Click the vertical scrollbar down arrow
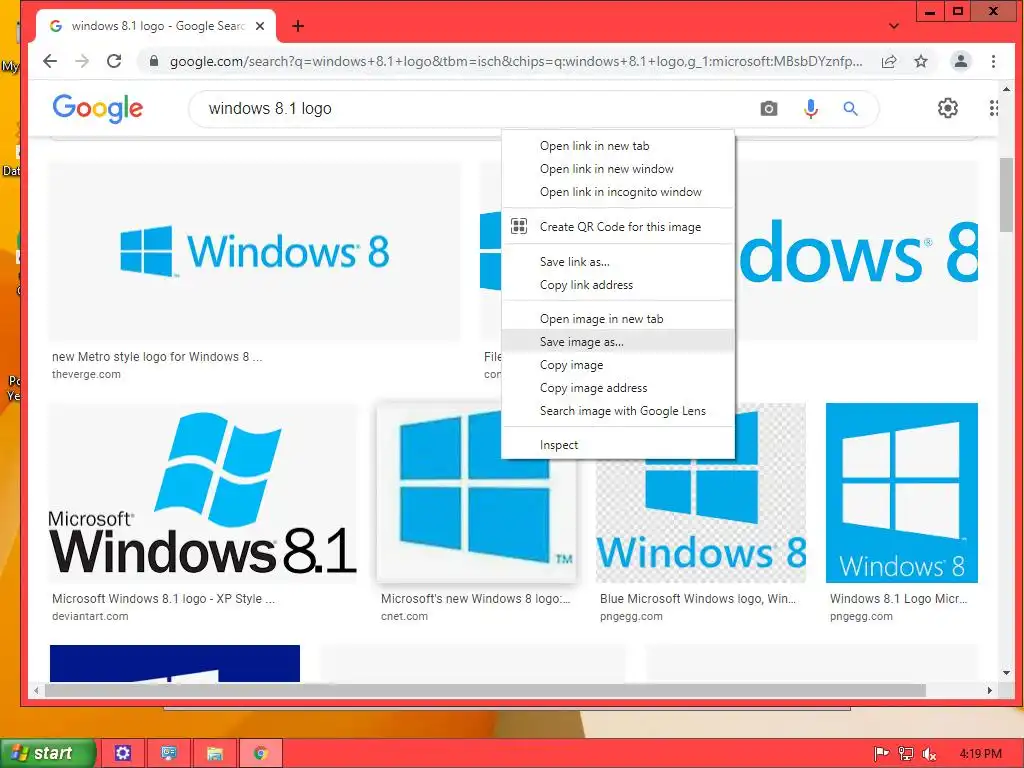The image size is (1024, 768). click(x=1006, y=673)
